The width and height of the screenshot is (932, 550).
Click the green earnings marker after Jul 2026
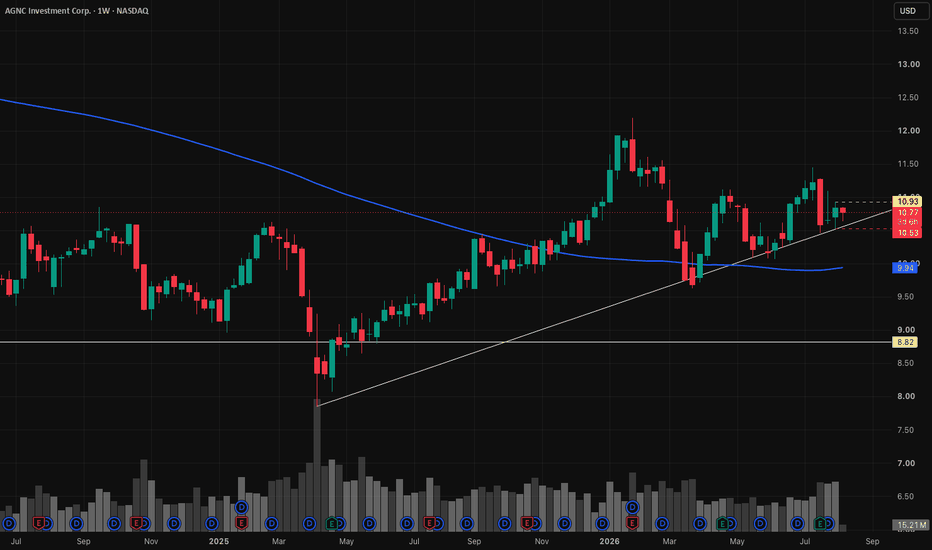[x=820, y=524]
